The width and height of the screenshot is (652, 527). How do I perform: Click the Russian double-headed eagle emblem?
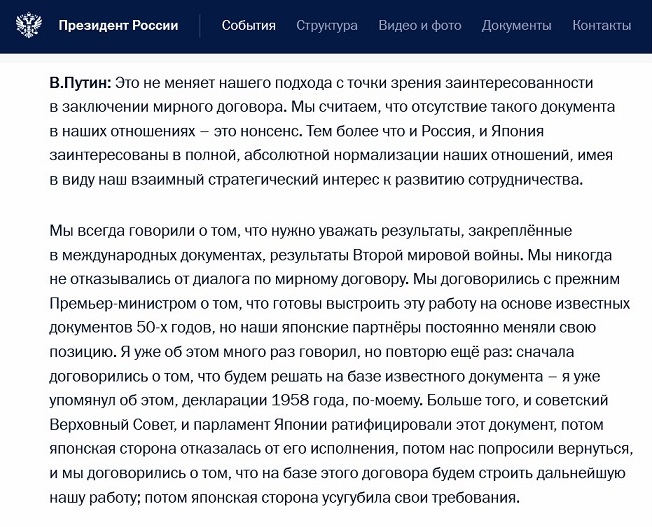point(29,25)
